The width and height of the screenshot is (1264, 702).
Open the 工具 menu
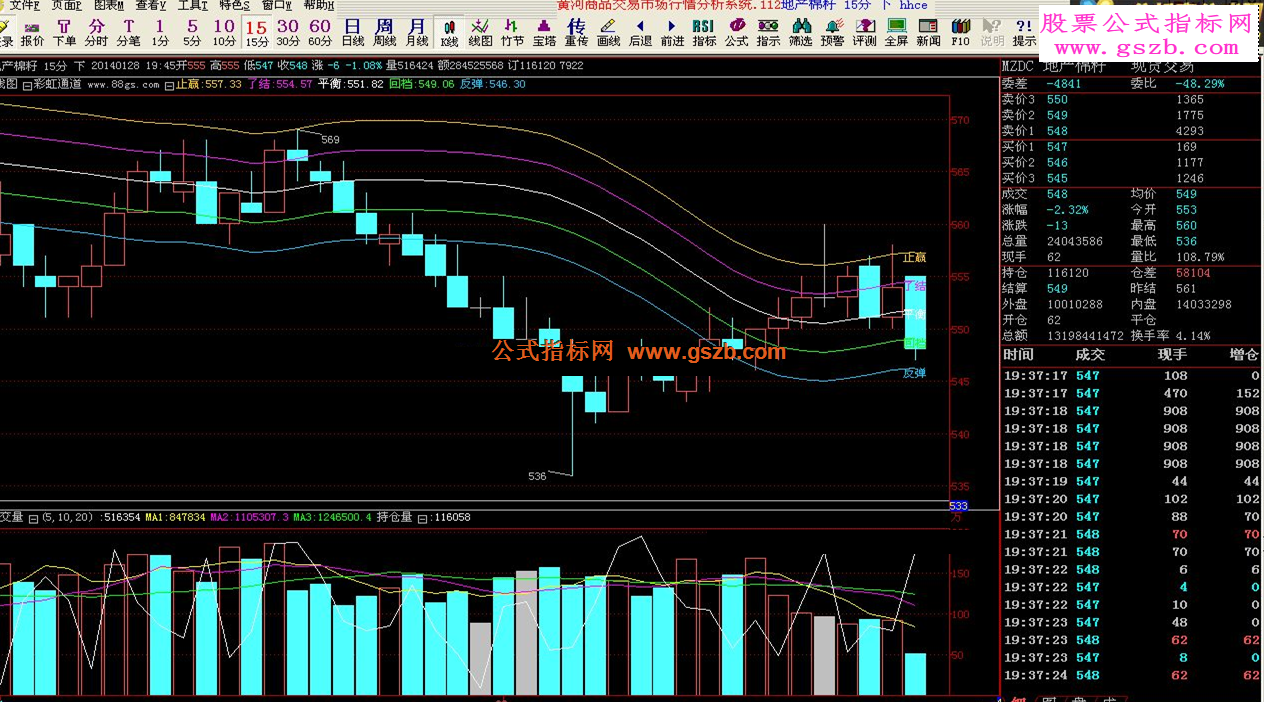click(192, 6)
